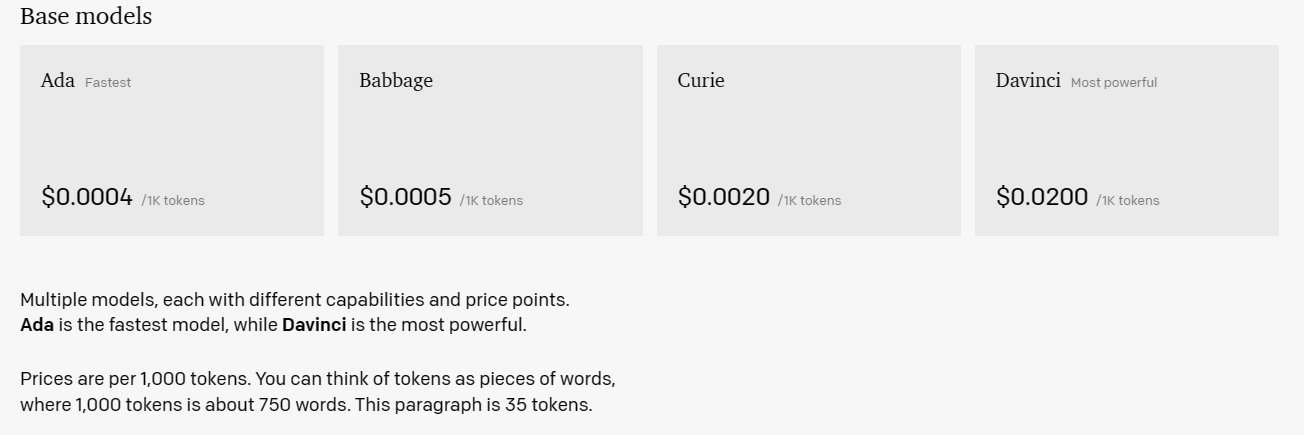Click "/1K tokens" next to $0.0005
This screenshot has height=435, width=1304.
click(491, 200)
